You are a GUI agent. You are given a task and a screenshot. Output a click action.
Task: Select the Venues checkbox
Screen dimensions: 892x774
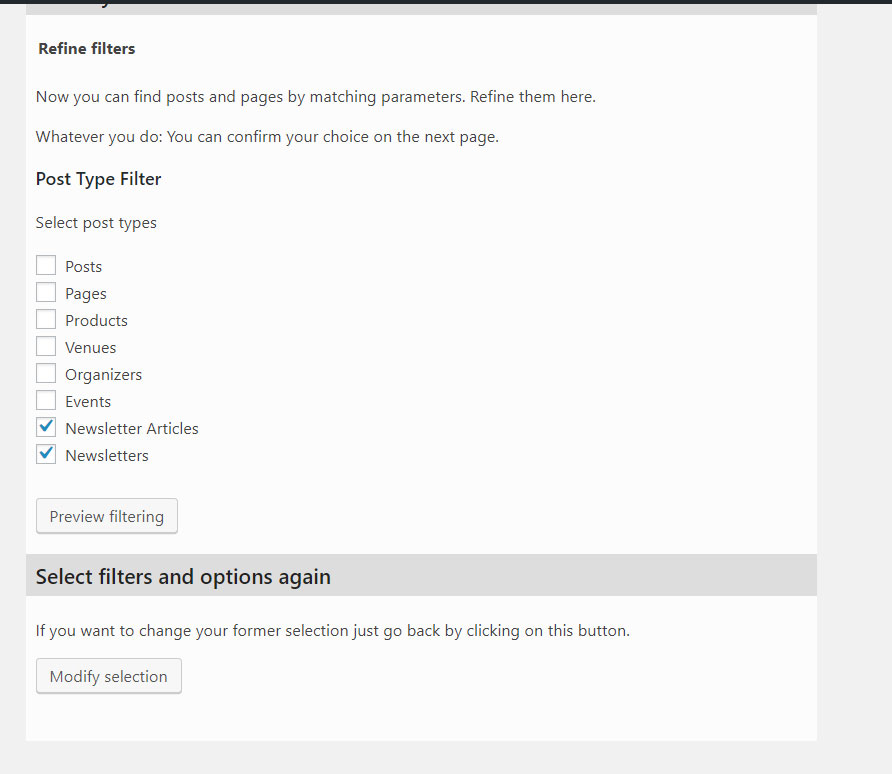(46, 346)
